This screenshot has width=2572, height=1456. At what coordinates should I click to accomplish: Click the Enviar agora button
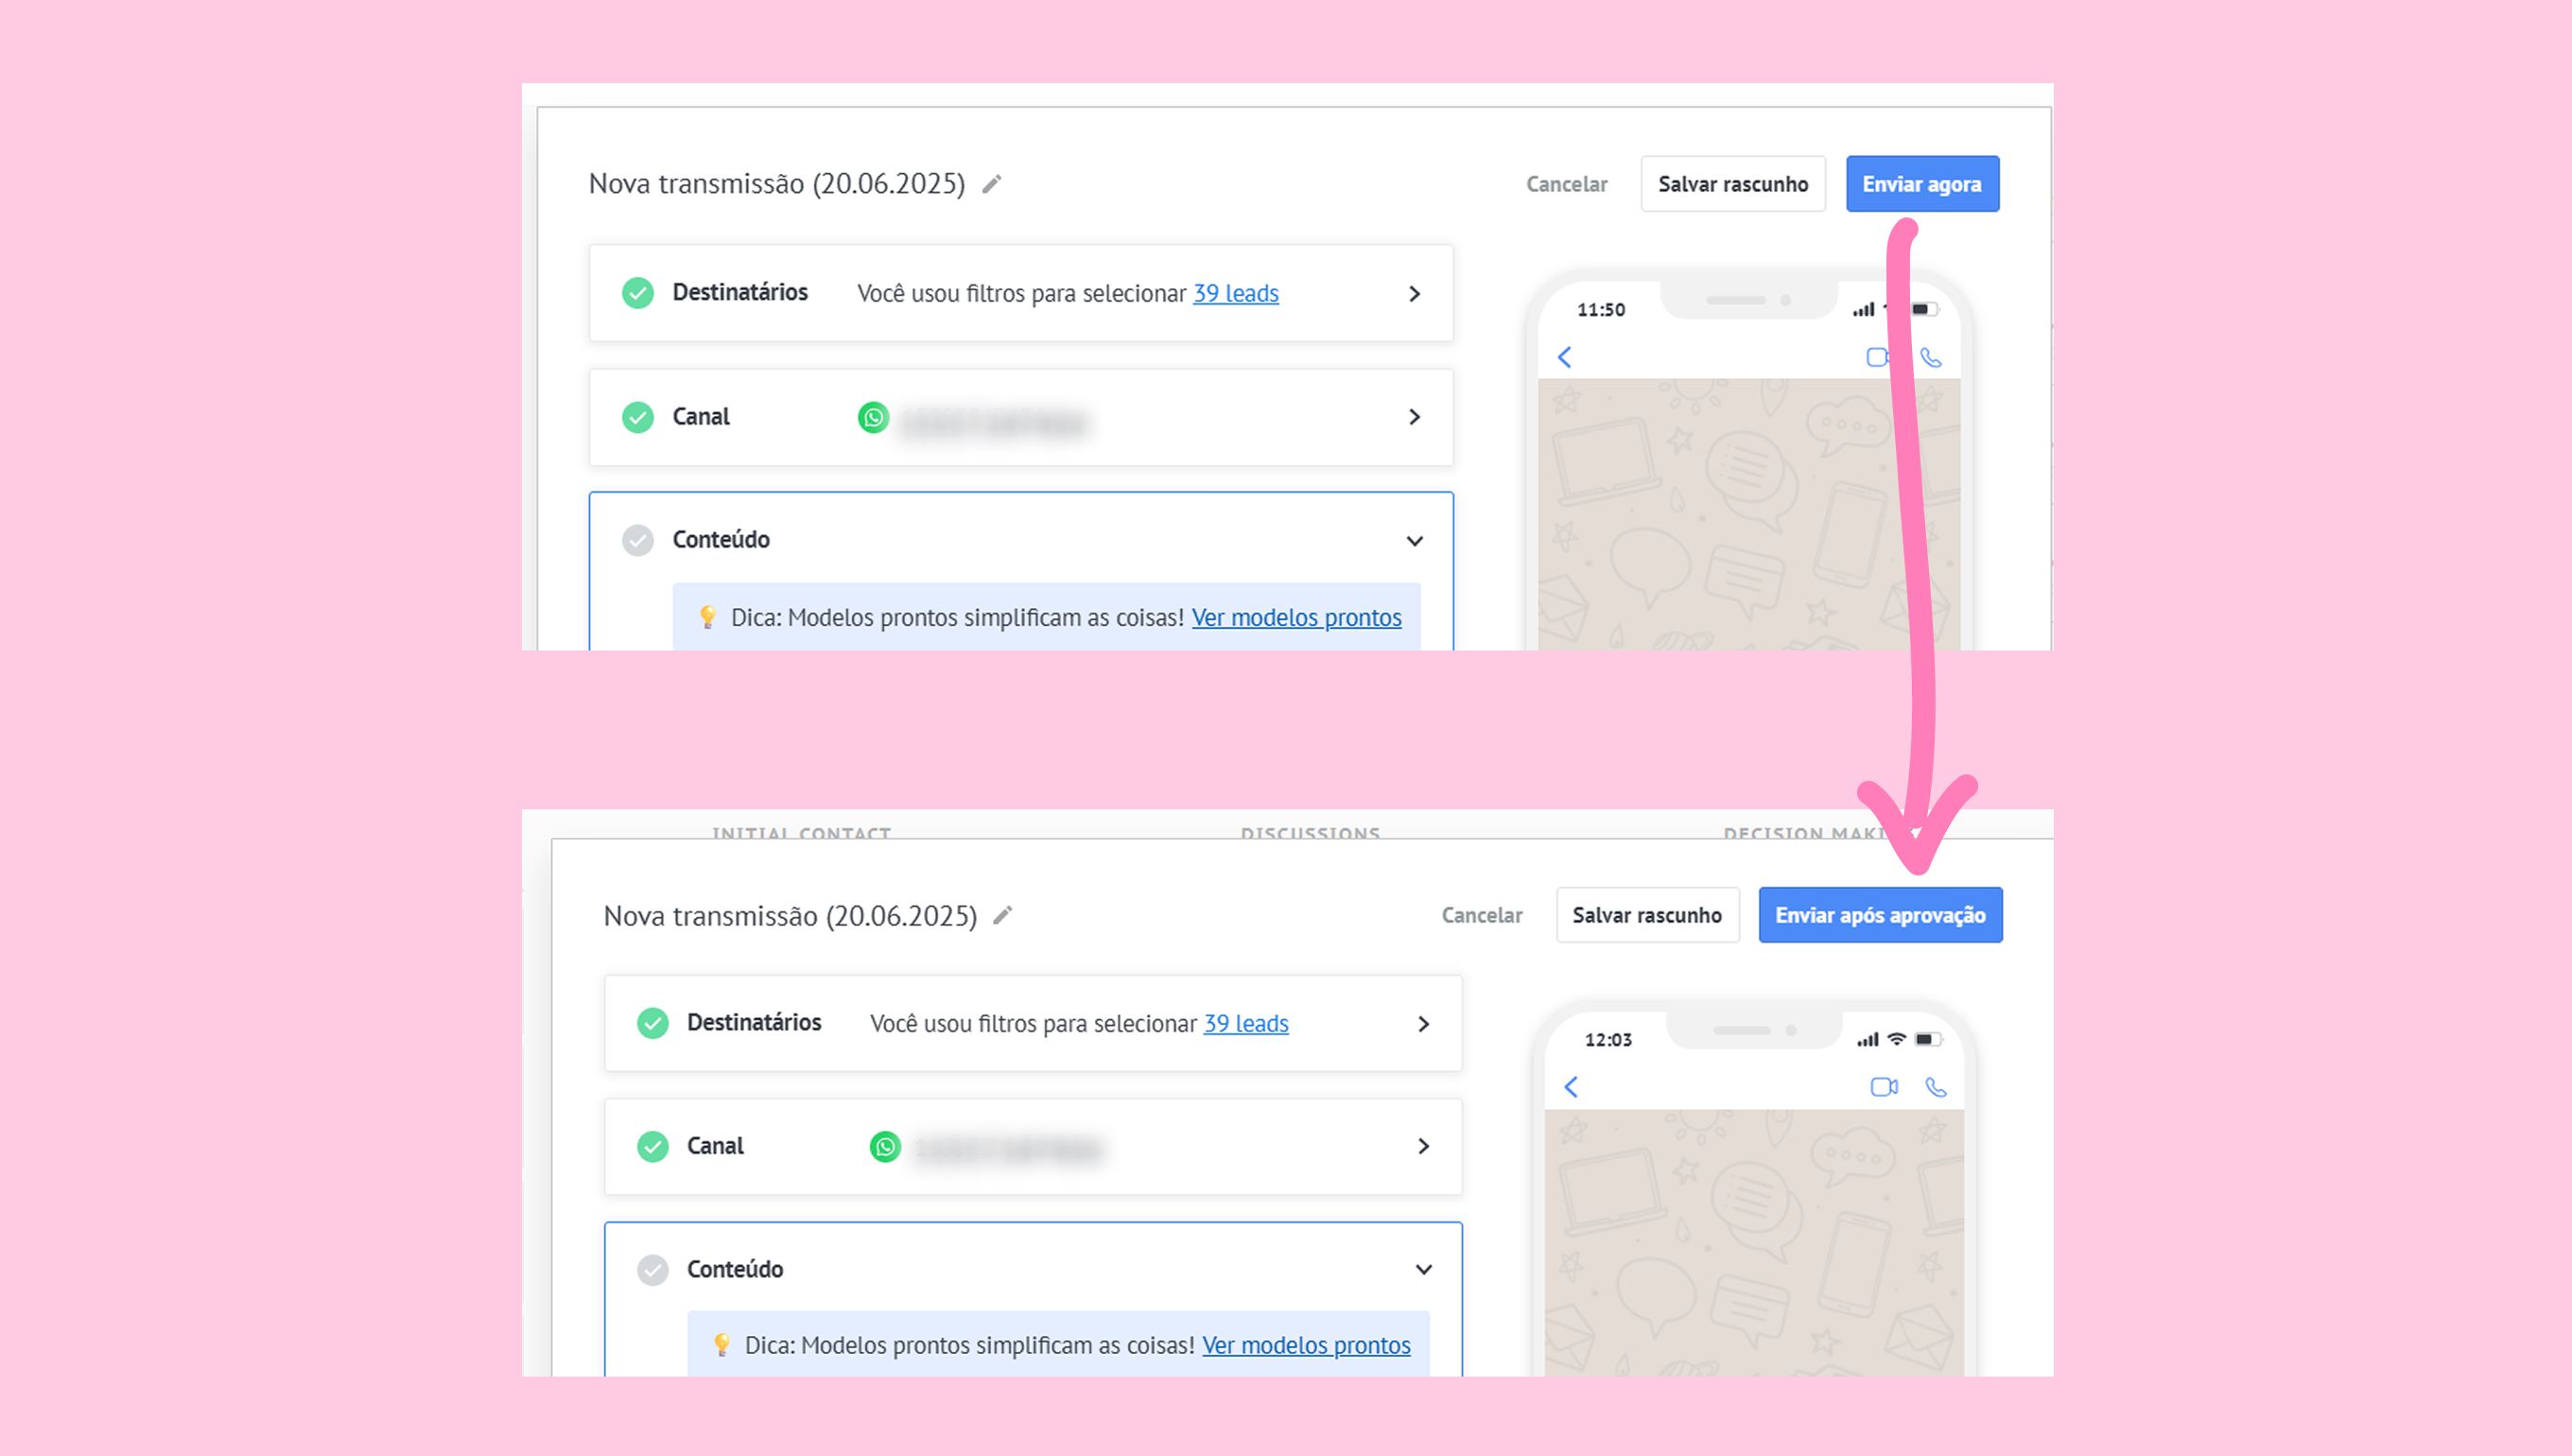(1922, 184)
